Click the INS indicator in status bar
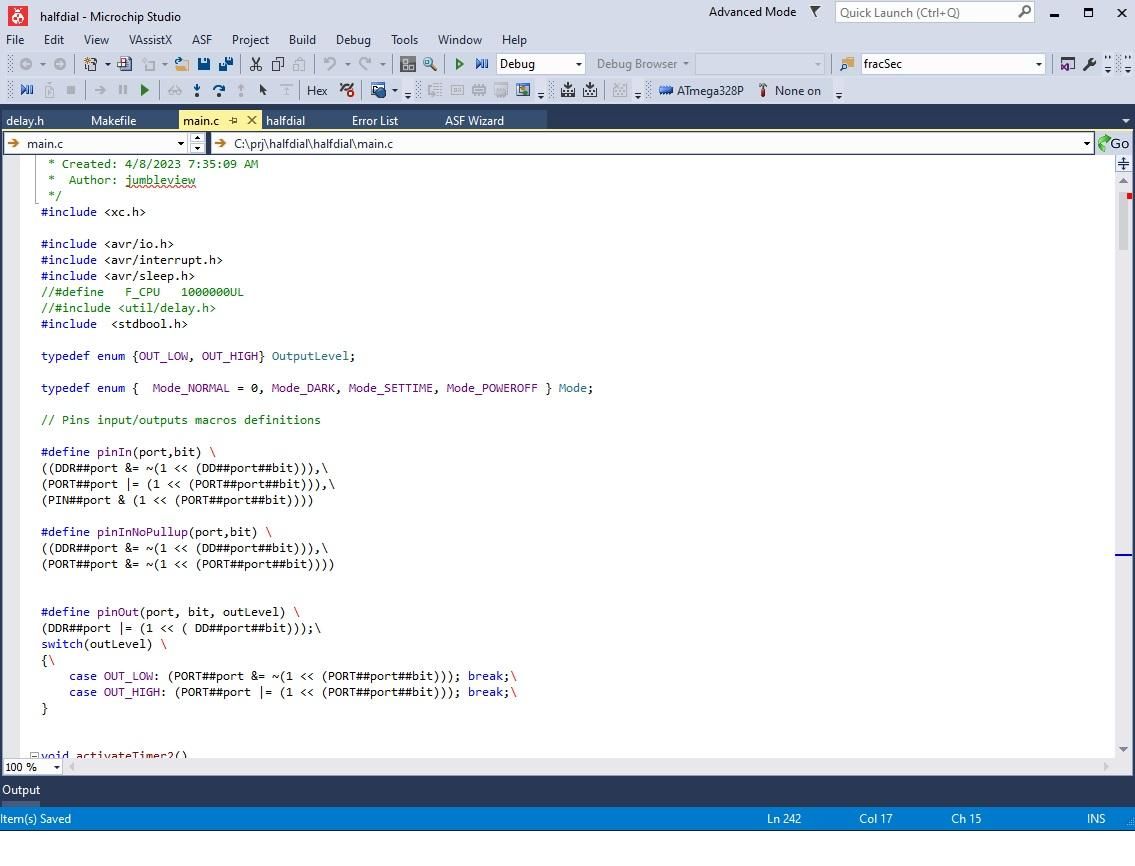Image resolution: width=1135 pixels, height=866 pixels. click(1096, 818)
